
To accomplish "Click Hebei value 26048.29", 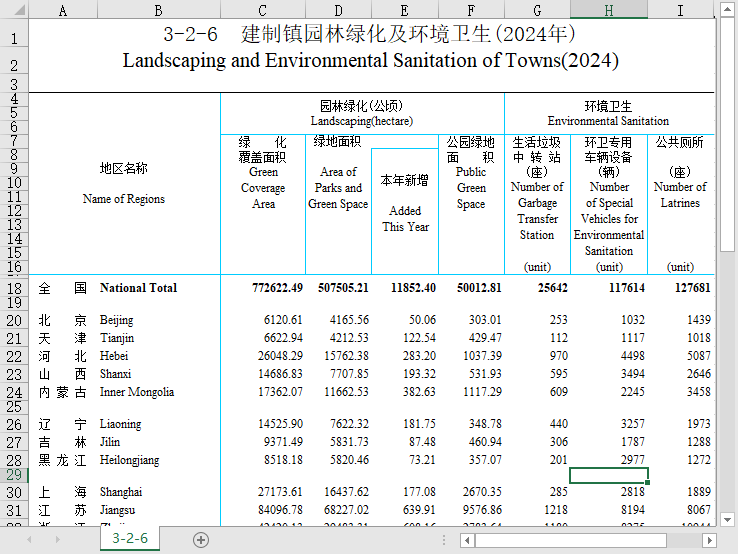I will 280,356.
